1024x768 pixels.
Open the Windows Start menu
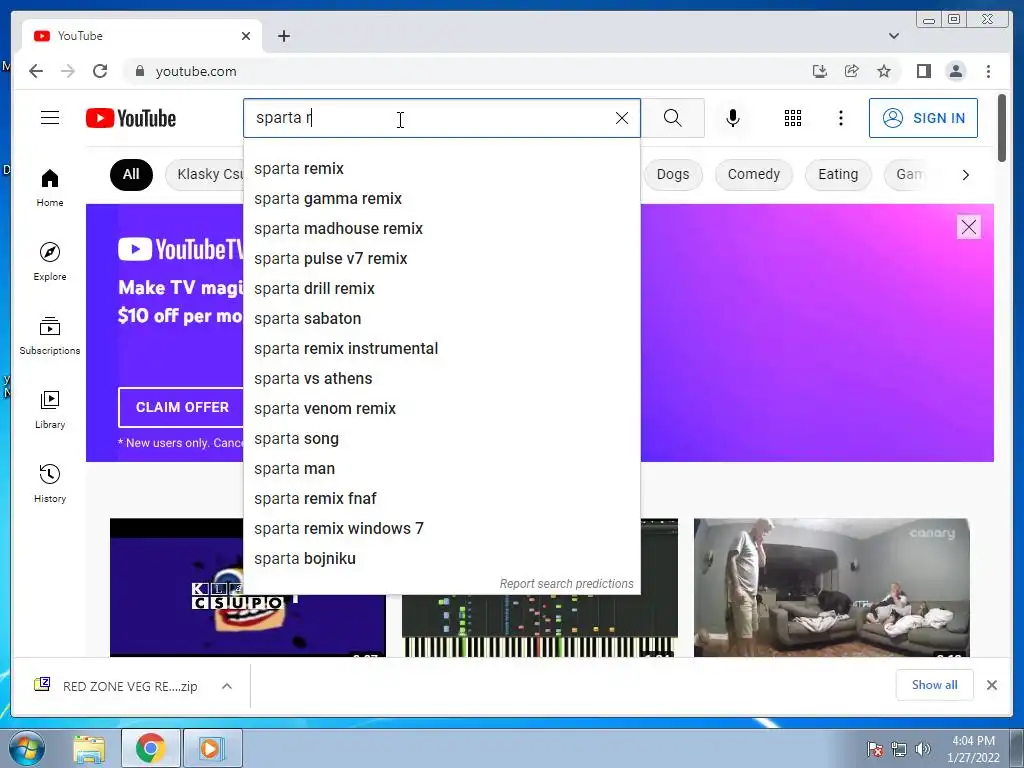26,748
